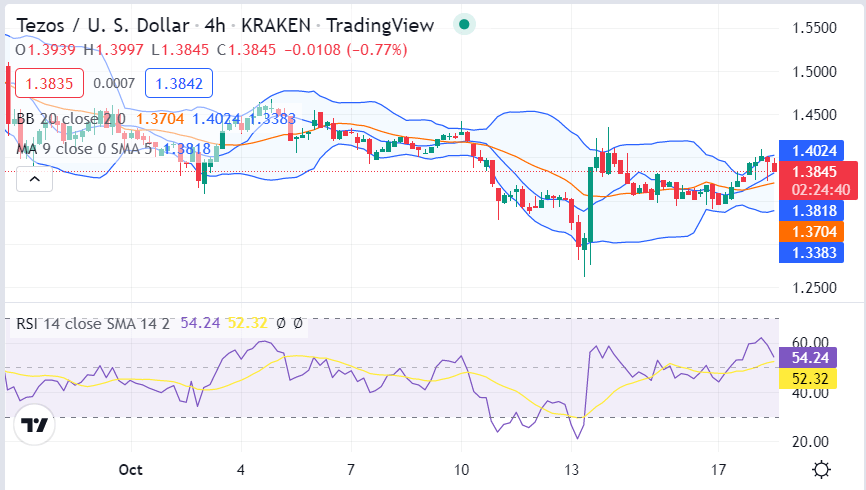The width and height of the screenshot is (866, 490).
Task: Click the blue buy price 1.3842 button
Action: tap(179, 83)
